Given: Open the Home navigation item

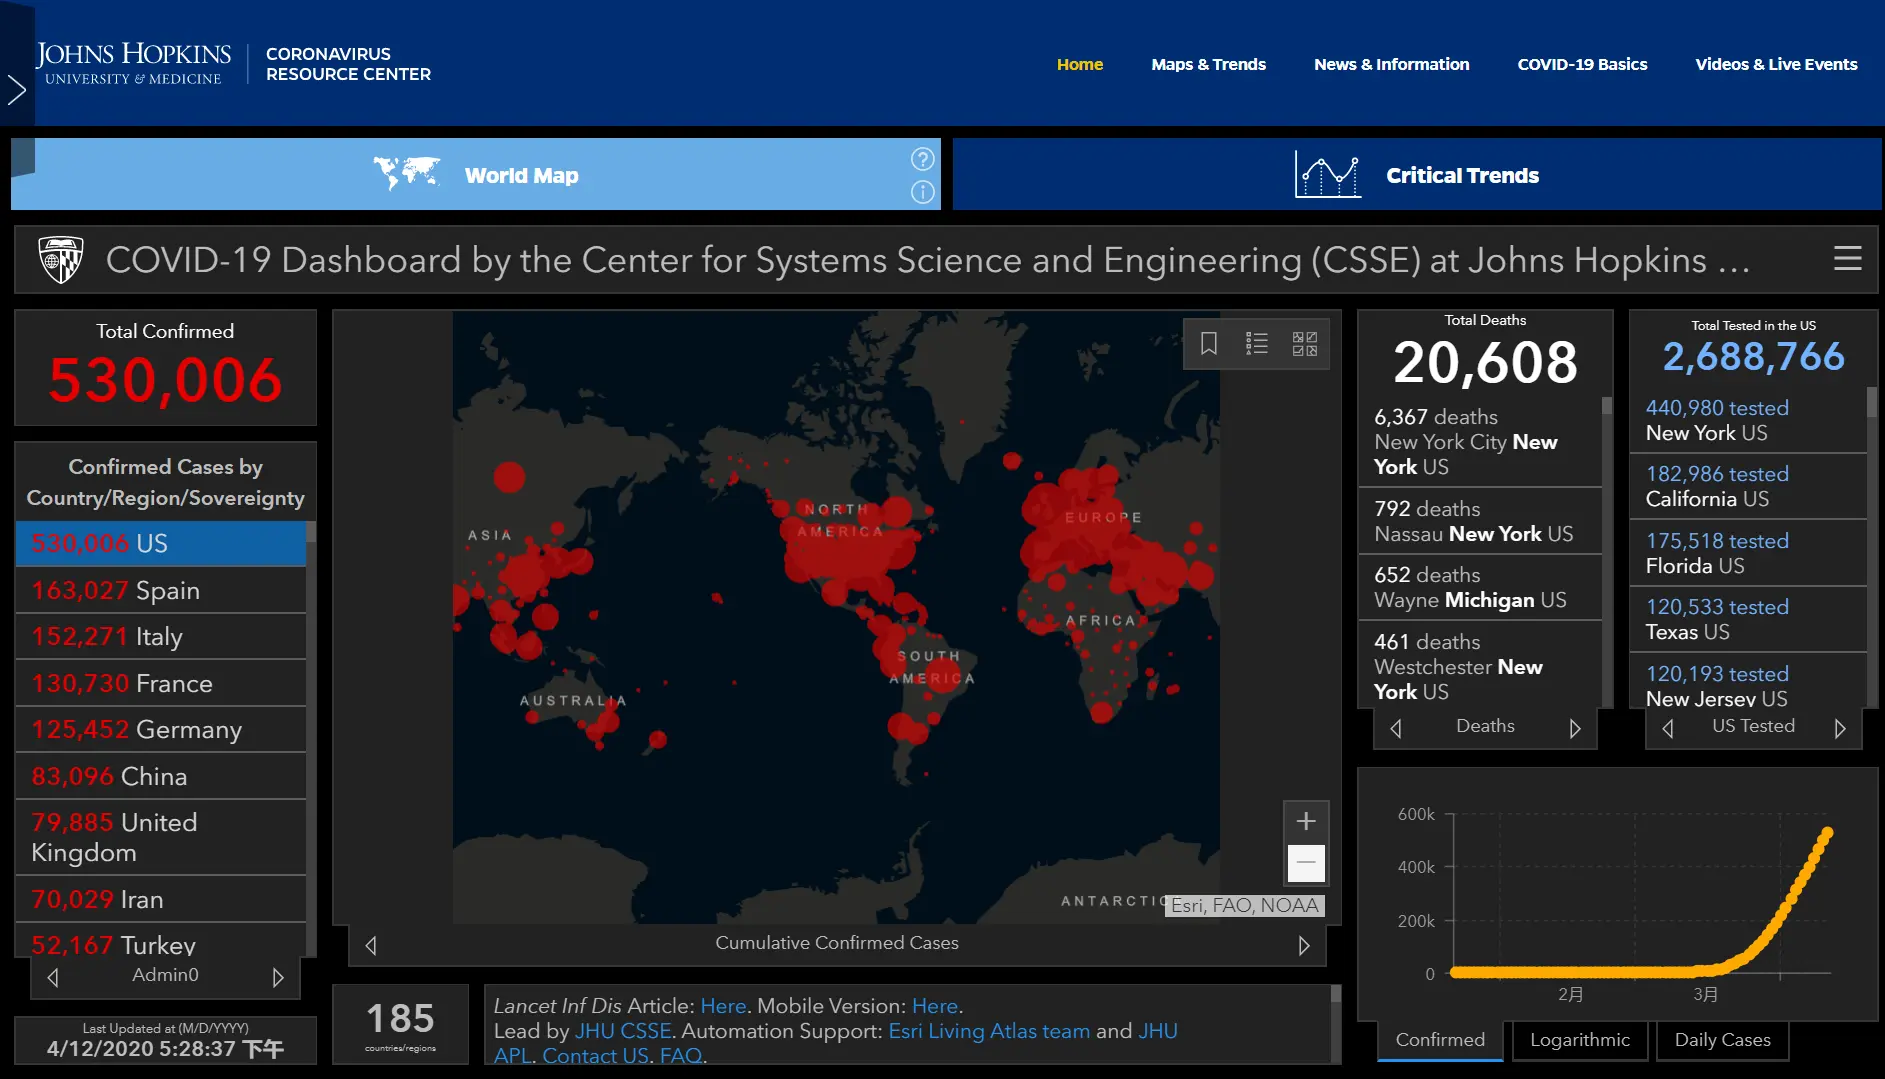Looking at the screenshot, I should coord(1080,64).
